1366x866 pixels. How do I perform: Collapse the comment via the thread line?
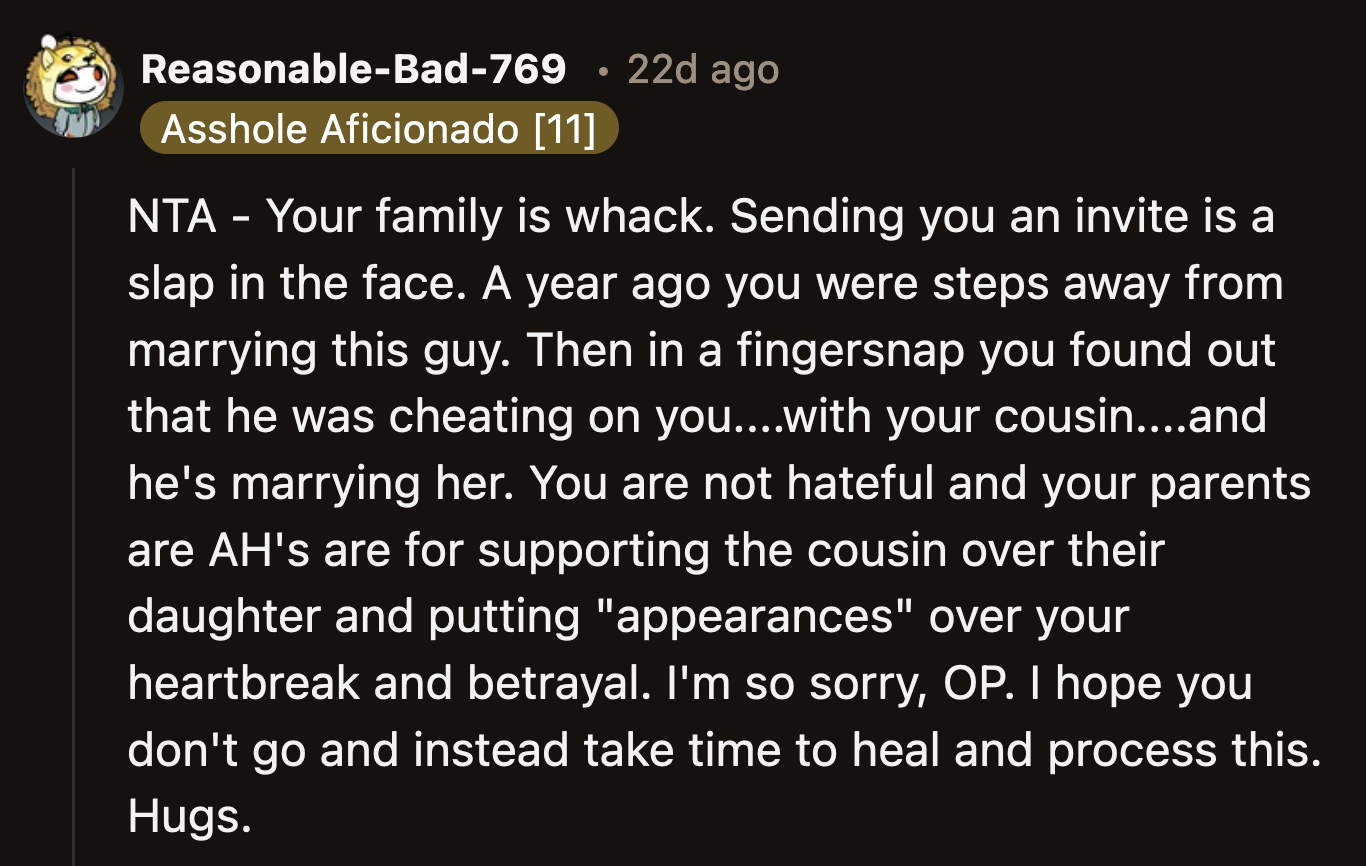75,500
